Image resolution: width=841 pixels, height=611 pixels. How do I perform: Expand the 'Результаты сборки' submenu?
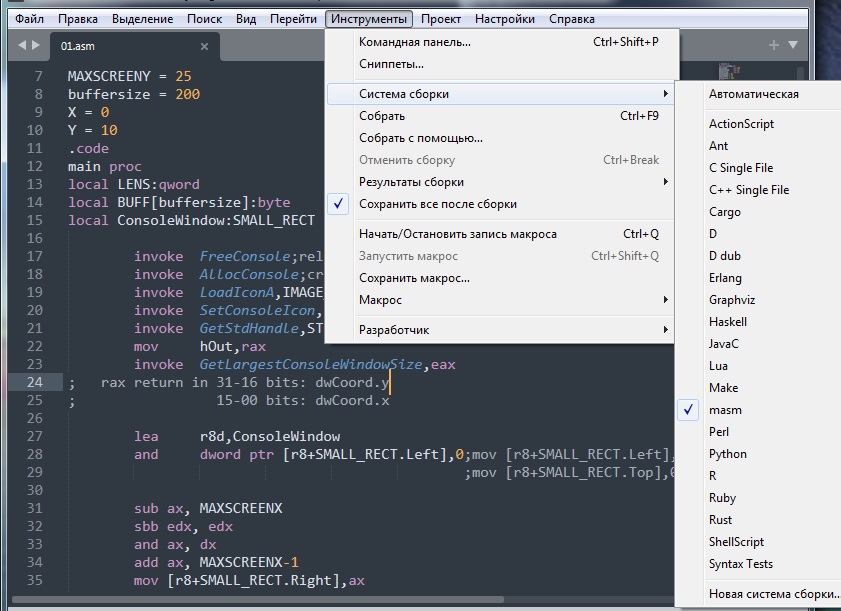(x=411, y=182)
